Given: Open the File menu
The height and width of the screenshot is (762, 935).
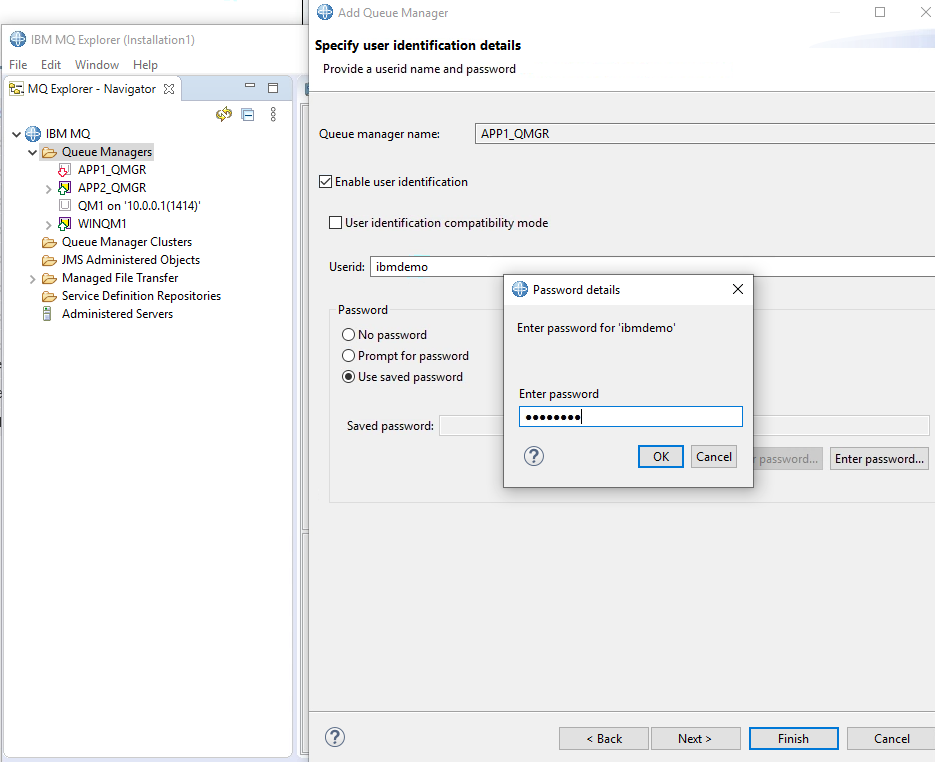Looking at the screenshot, I should tap(18, 64).
